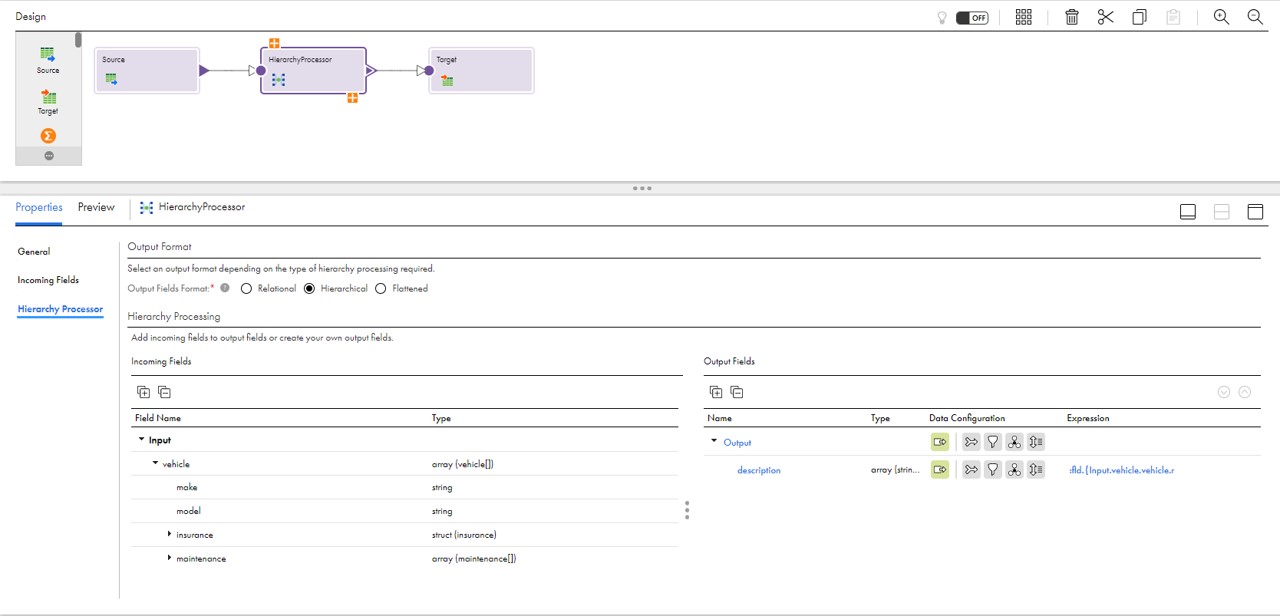Open the Incoming Fields section
This screenshot has width=1280, height=616.
coord(48,280)
